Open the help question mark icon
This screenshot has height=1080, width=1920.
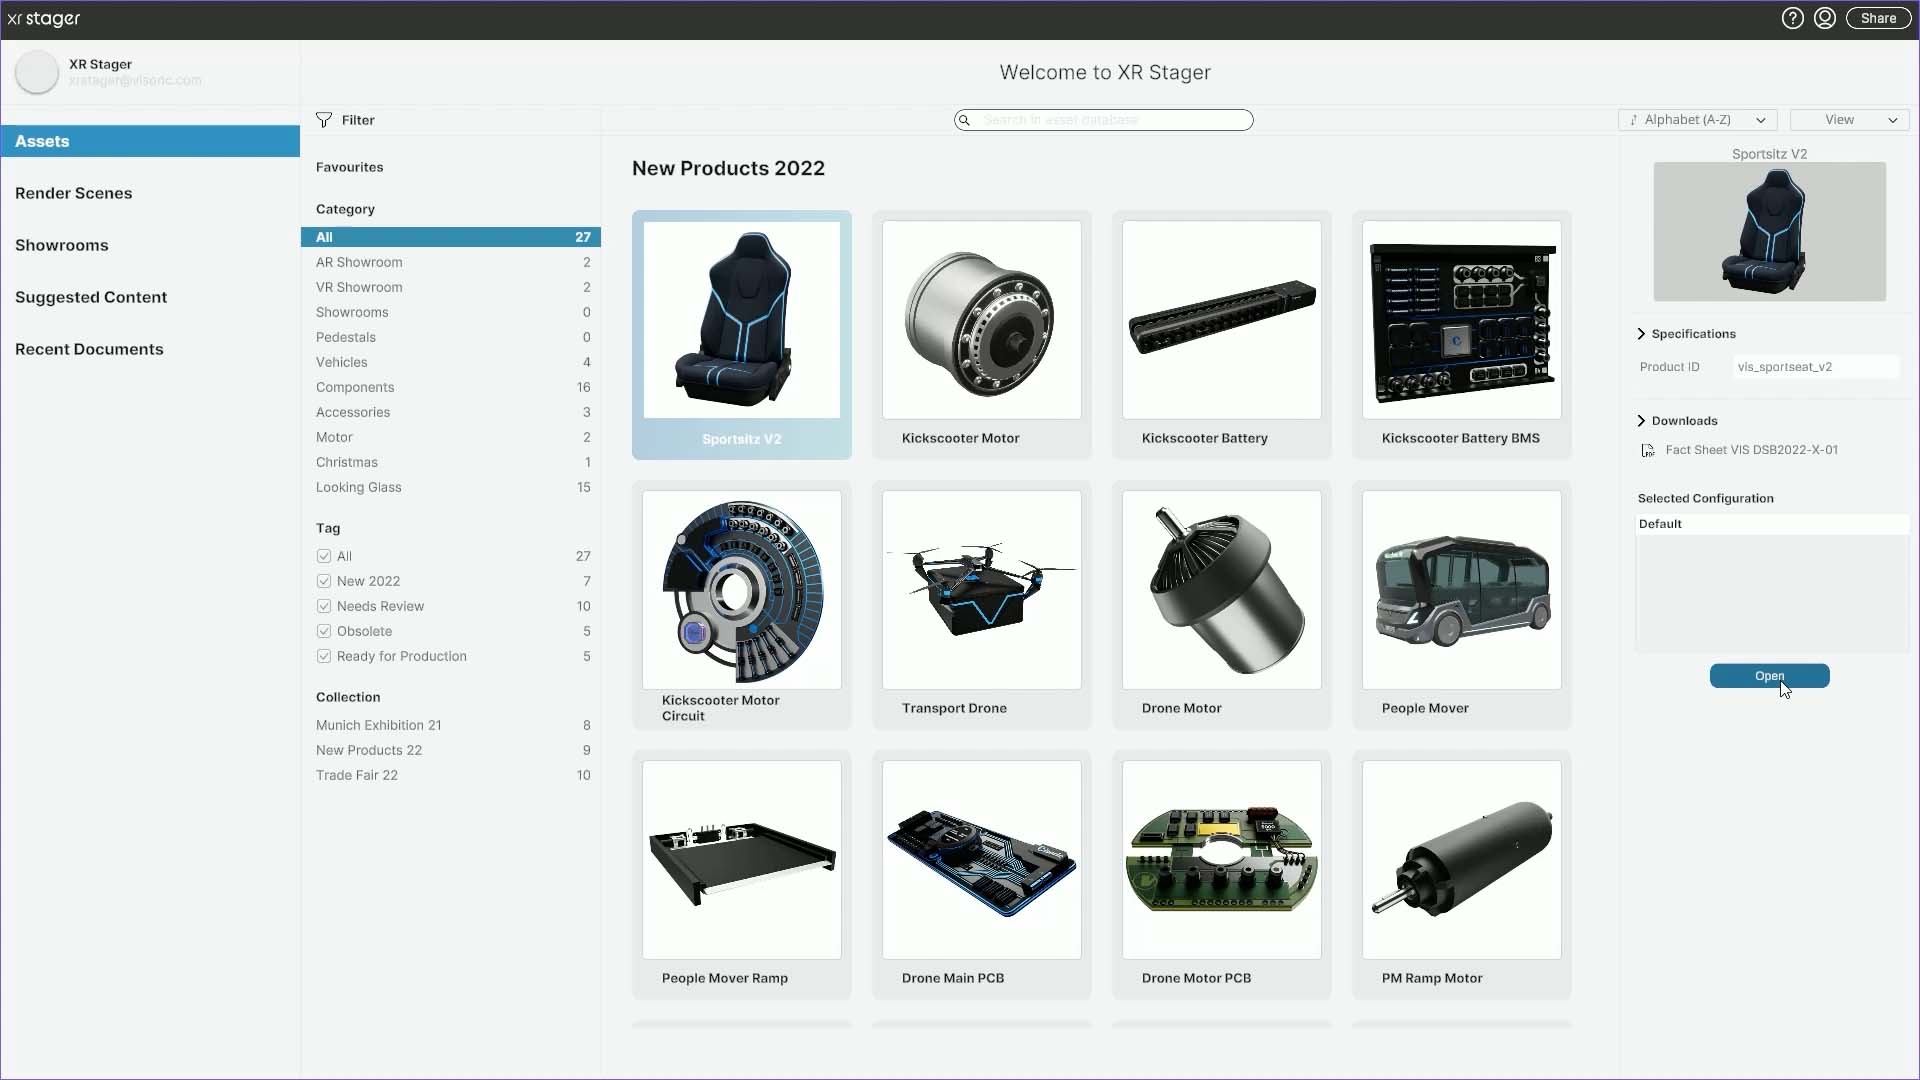1792,18
